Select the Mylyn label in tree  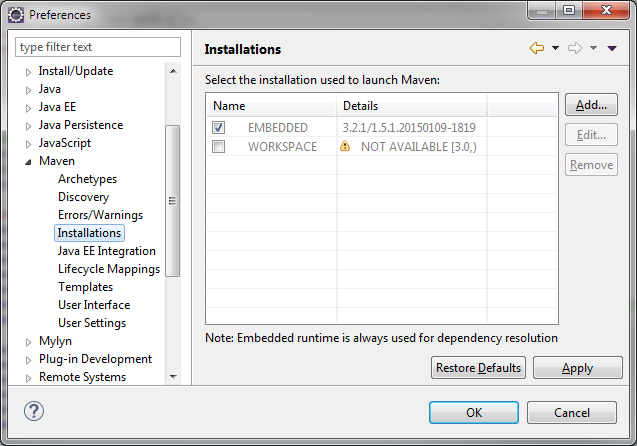click(55, 341)
